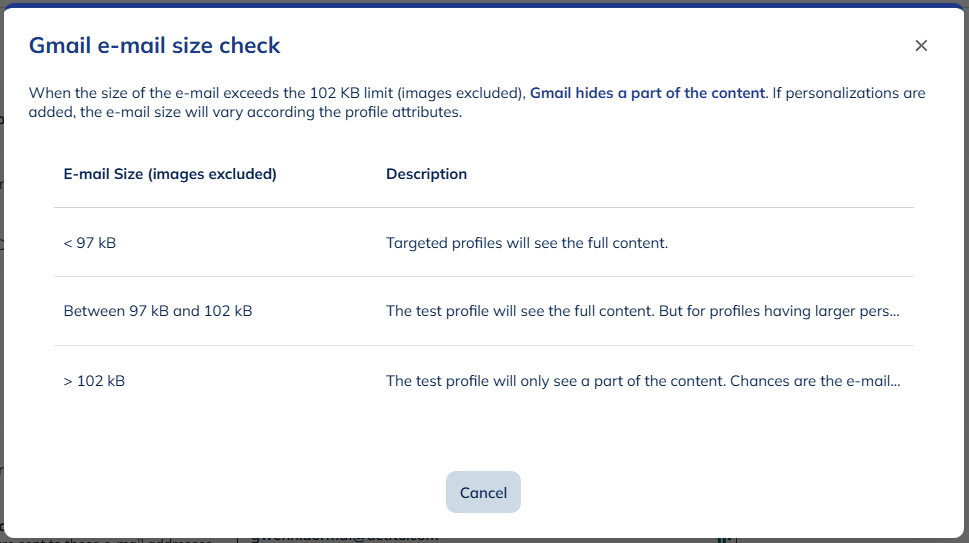Click the Cancel button
The width and height of the screenshot is (969, 543).
point(483,492)
